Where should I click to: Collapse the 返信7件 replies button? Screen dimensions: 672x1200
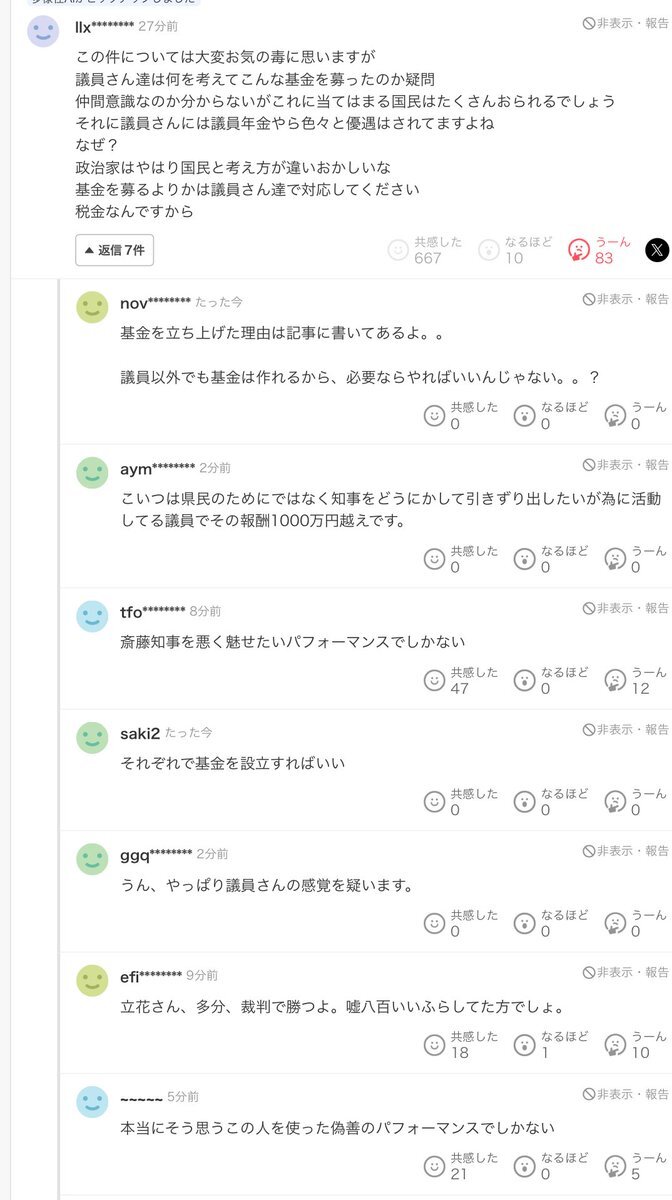114,250
